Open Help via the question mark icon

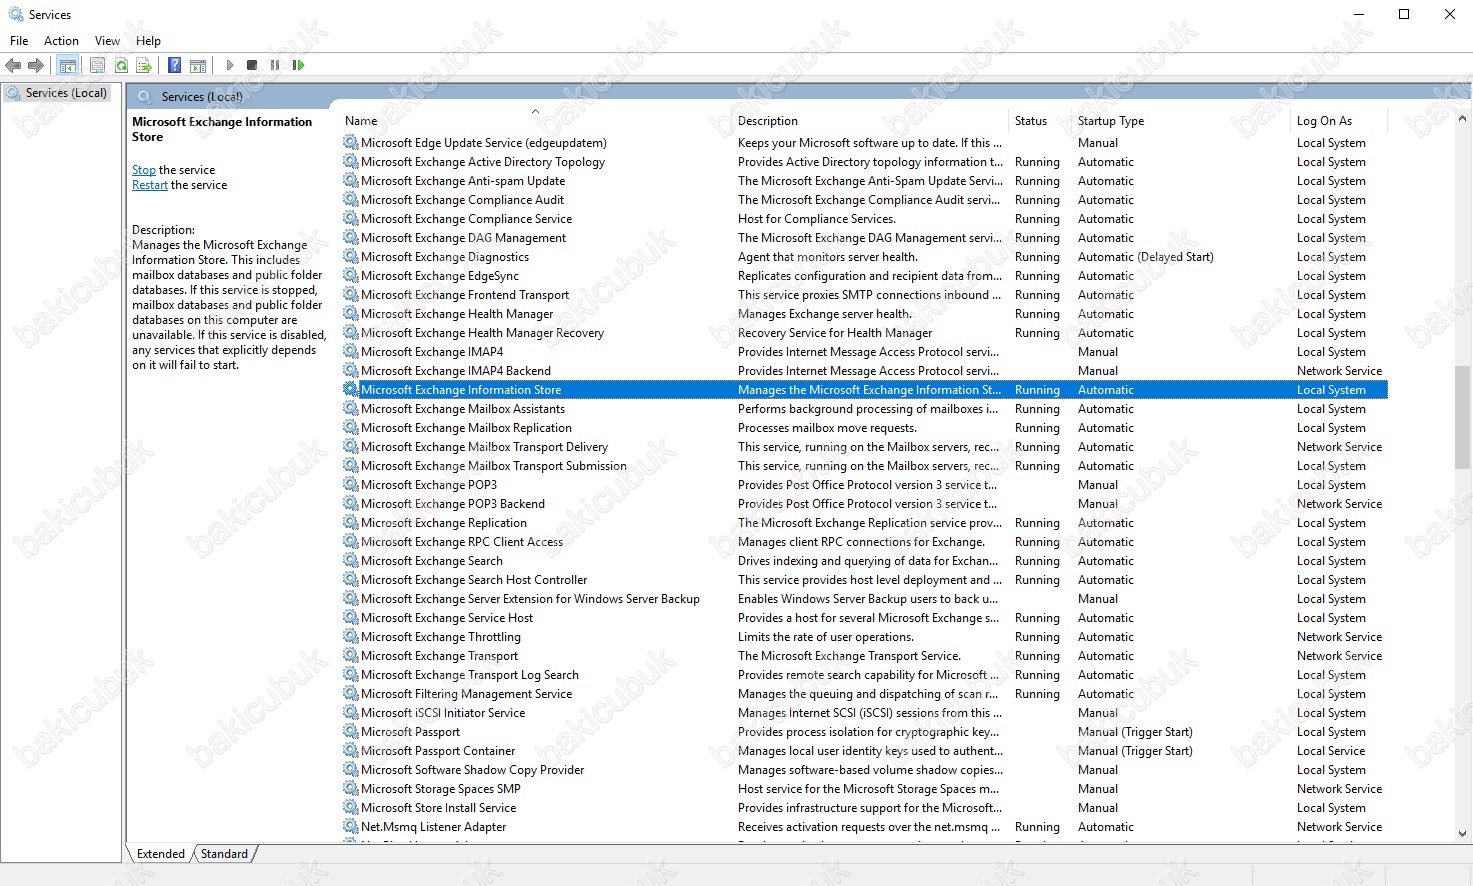coord(174,66)
